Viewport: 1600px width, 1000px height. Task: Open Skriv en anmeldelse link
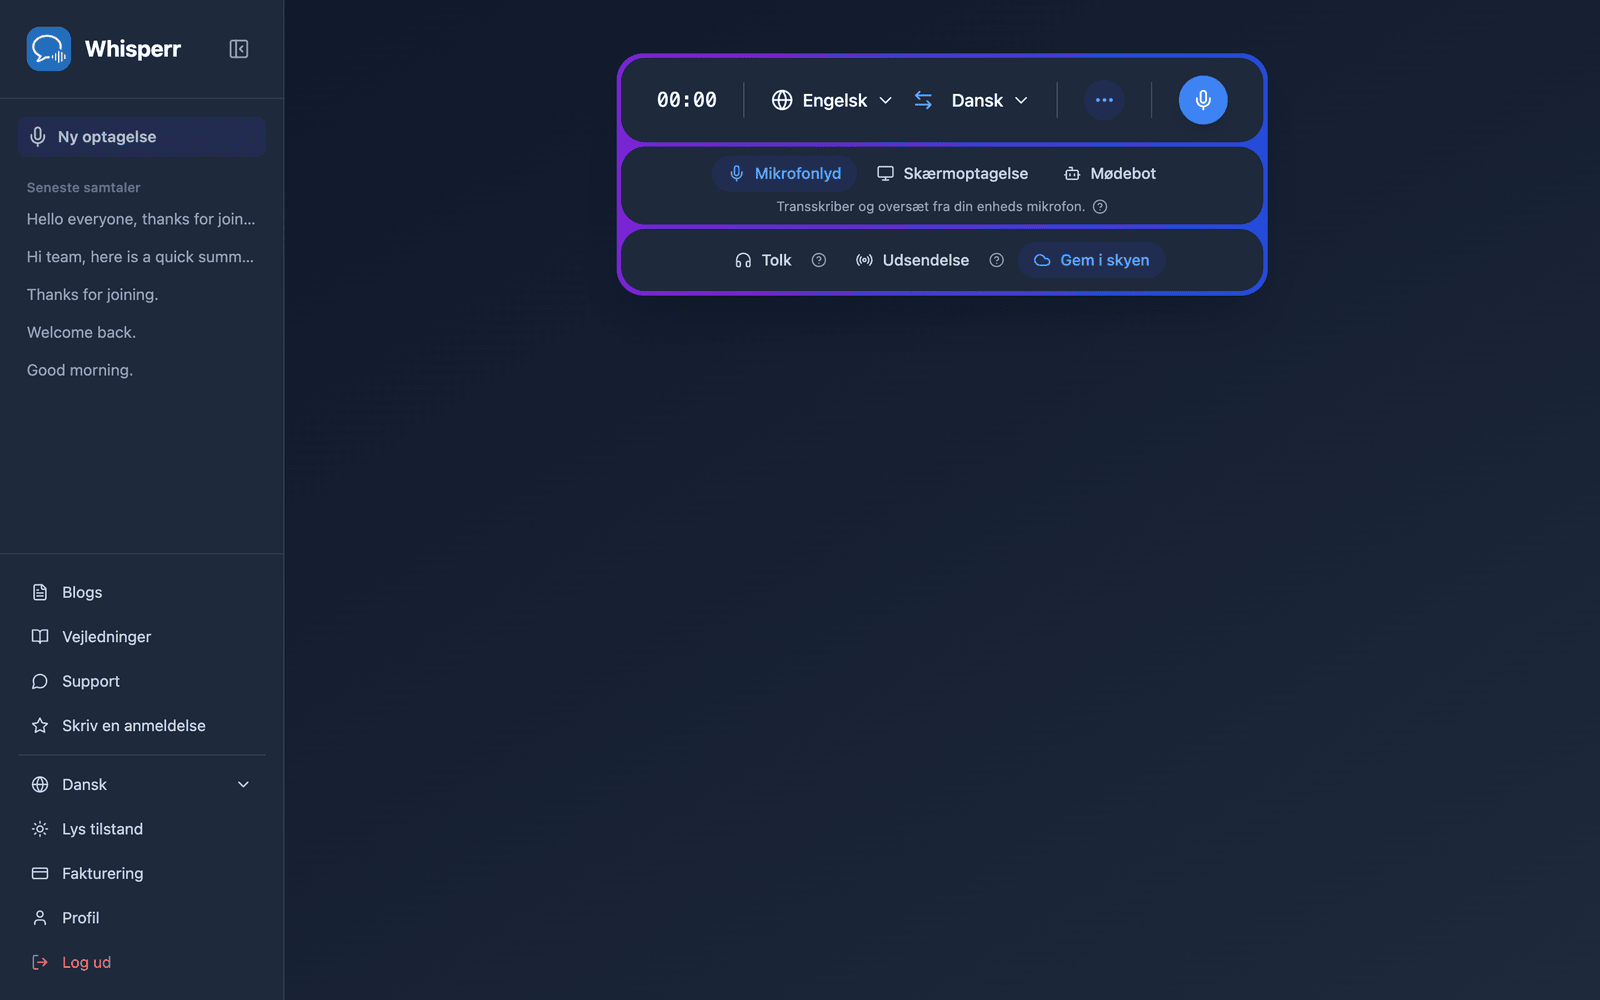click(x=142, y=726)
